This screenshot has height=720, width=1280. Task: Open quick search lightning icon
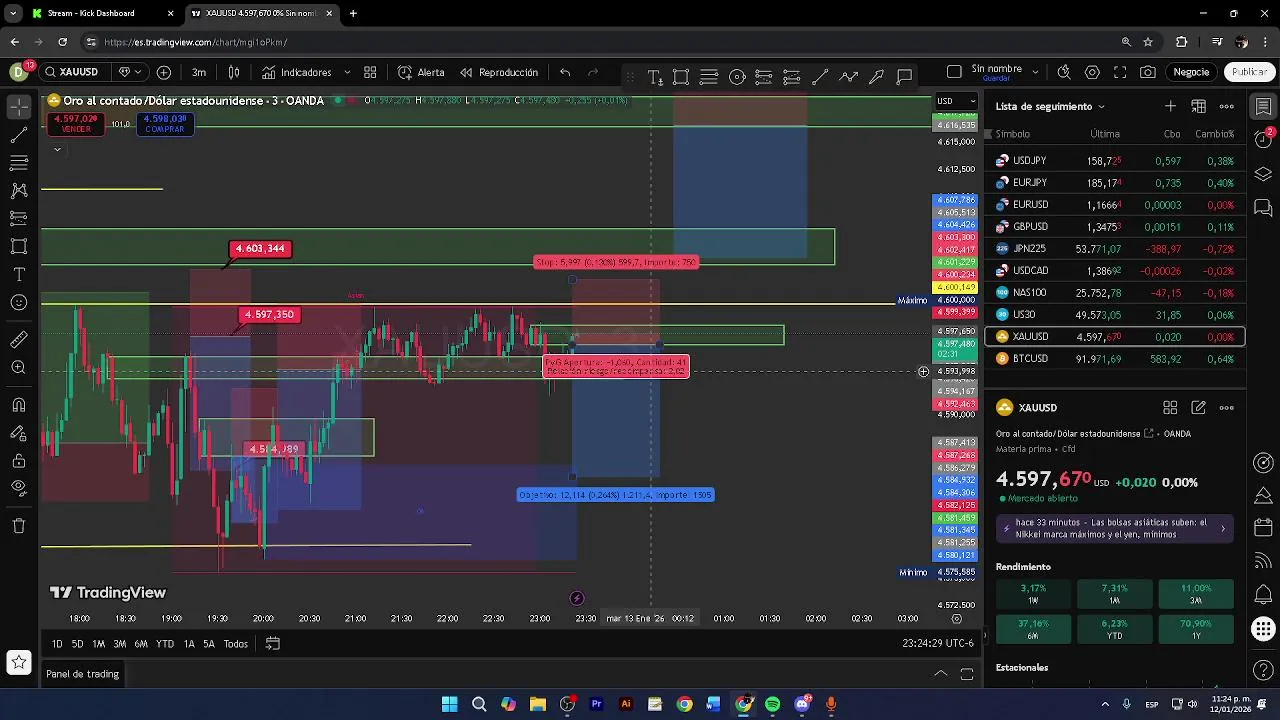tap(1064, 72)
